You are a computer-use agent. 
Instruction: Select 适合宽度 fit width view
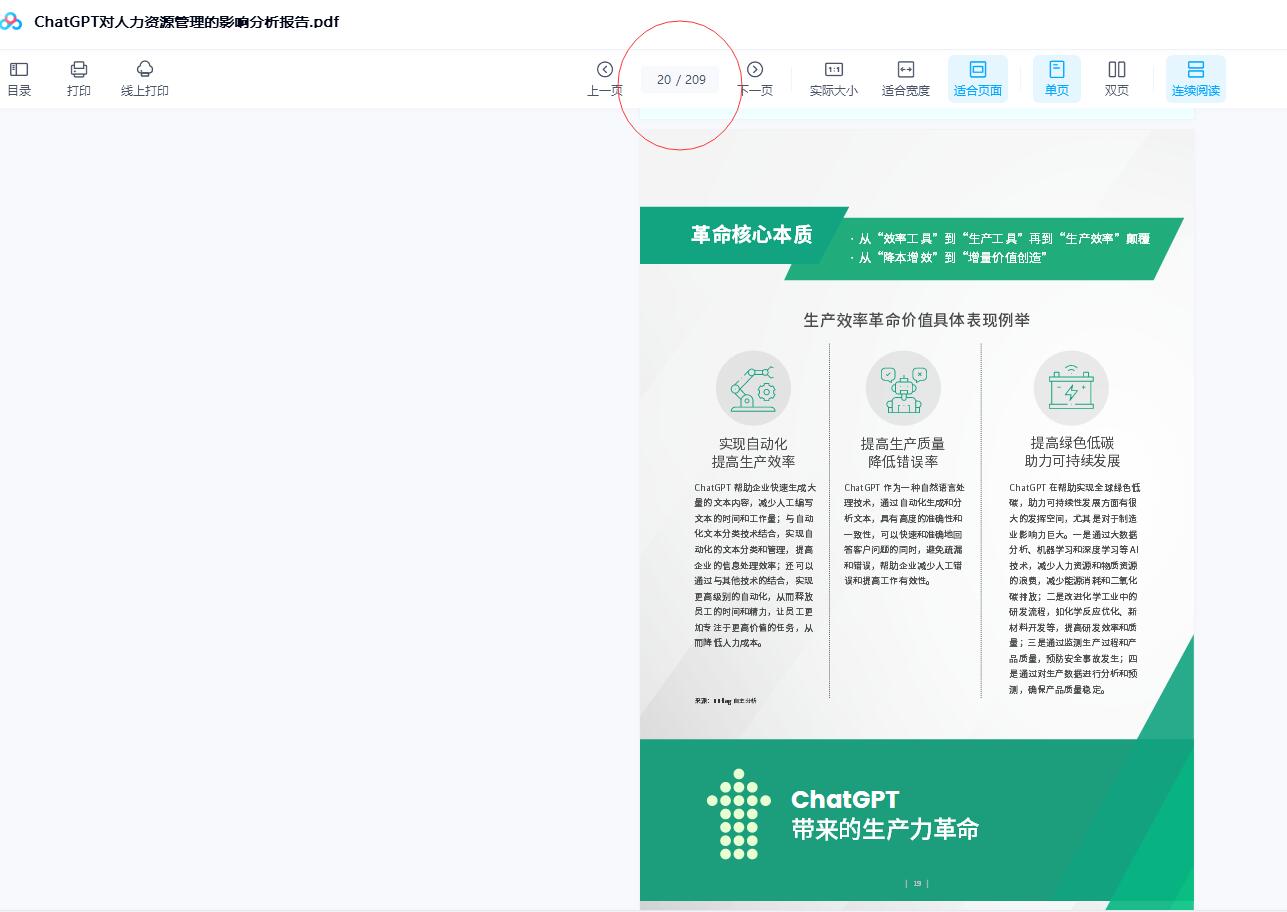point(905,79)
